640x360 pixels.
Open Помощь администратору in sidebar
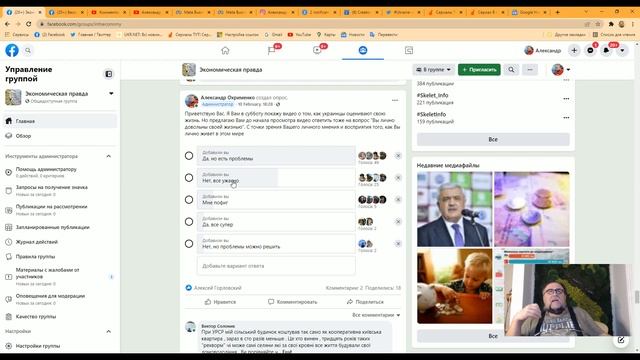(x=60, y=172)
